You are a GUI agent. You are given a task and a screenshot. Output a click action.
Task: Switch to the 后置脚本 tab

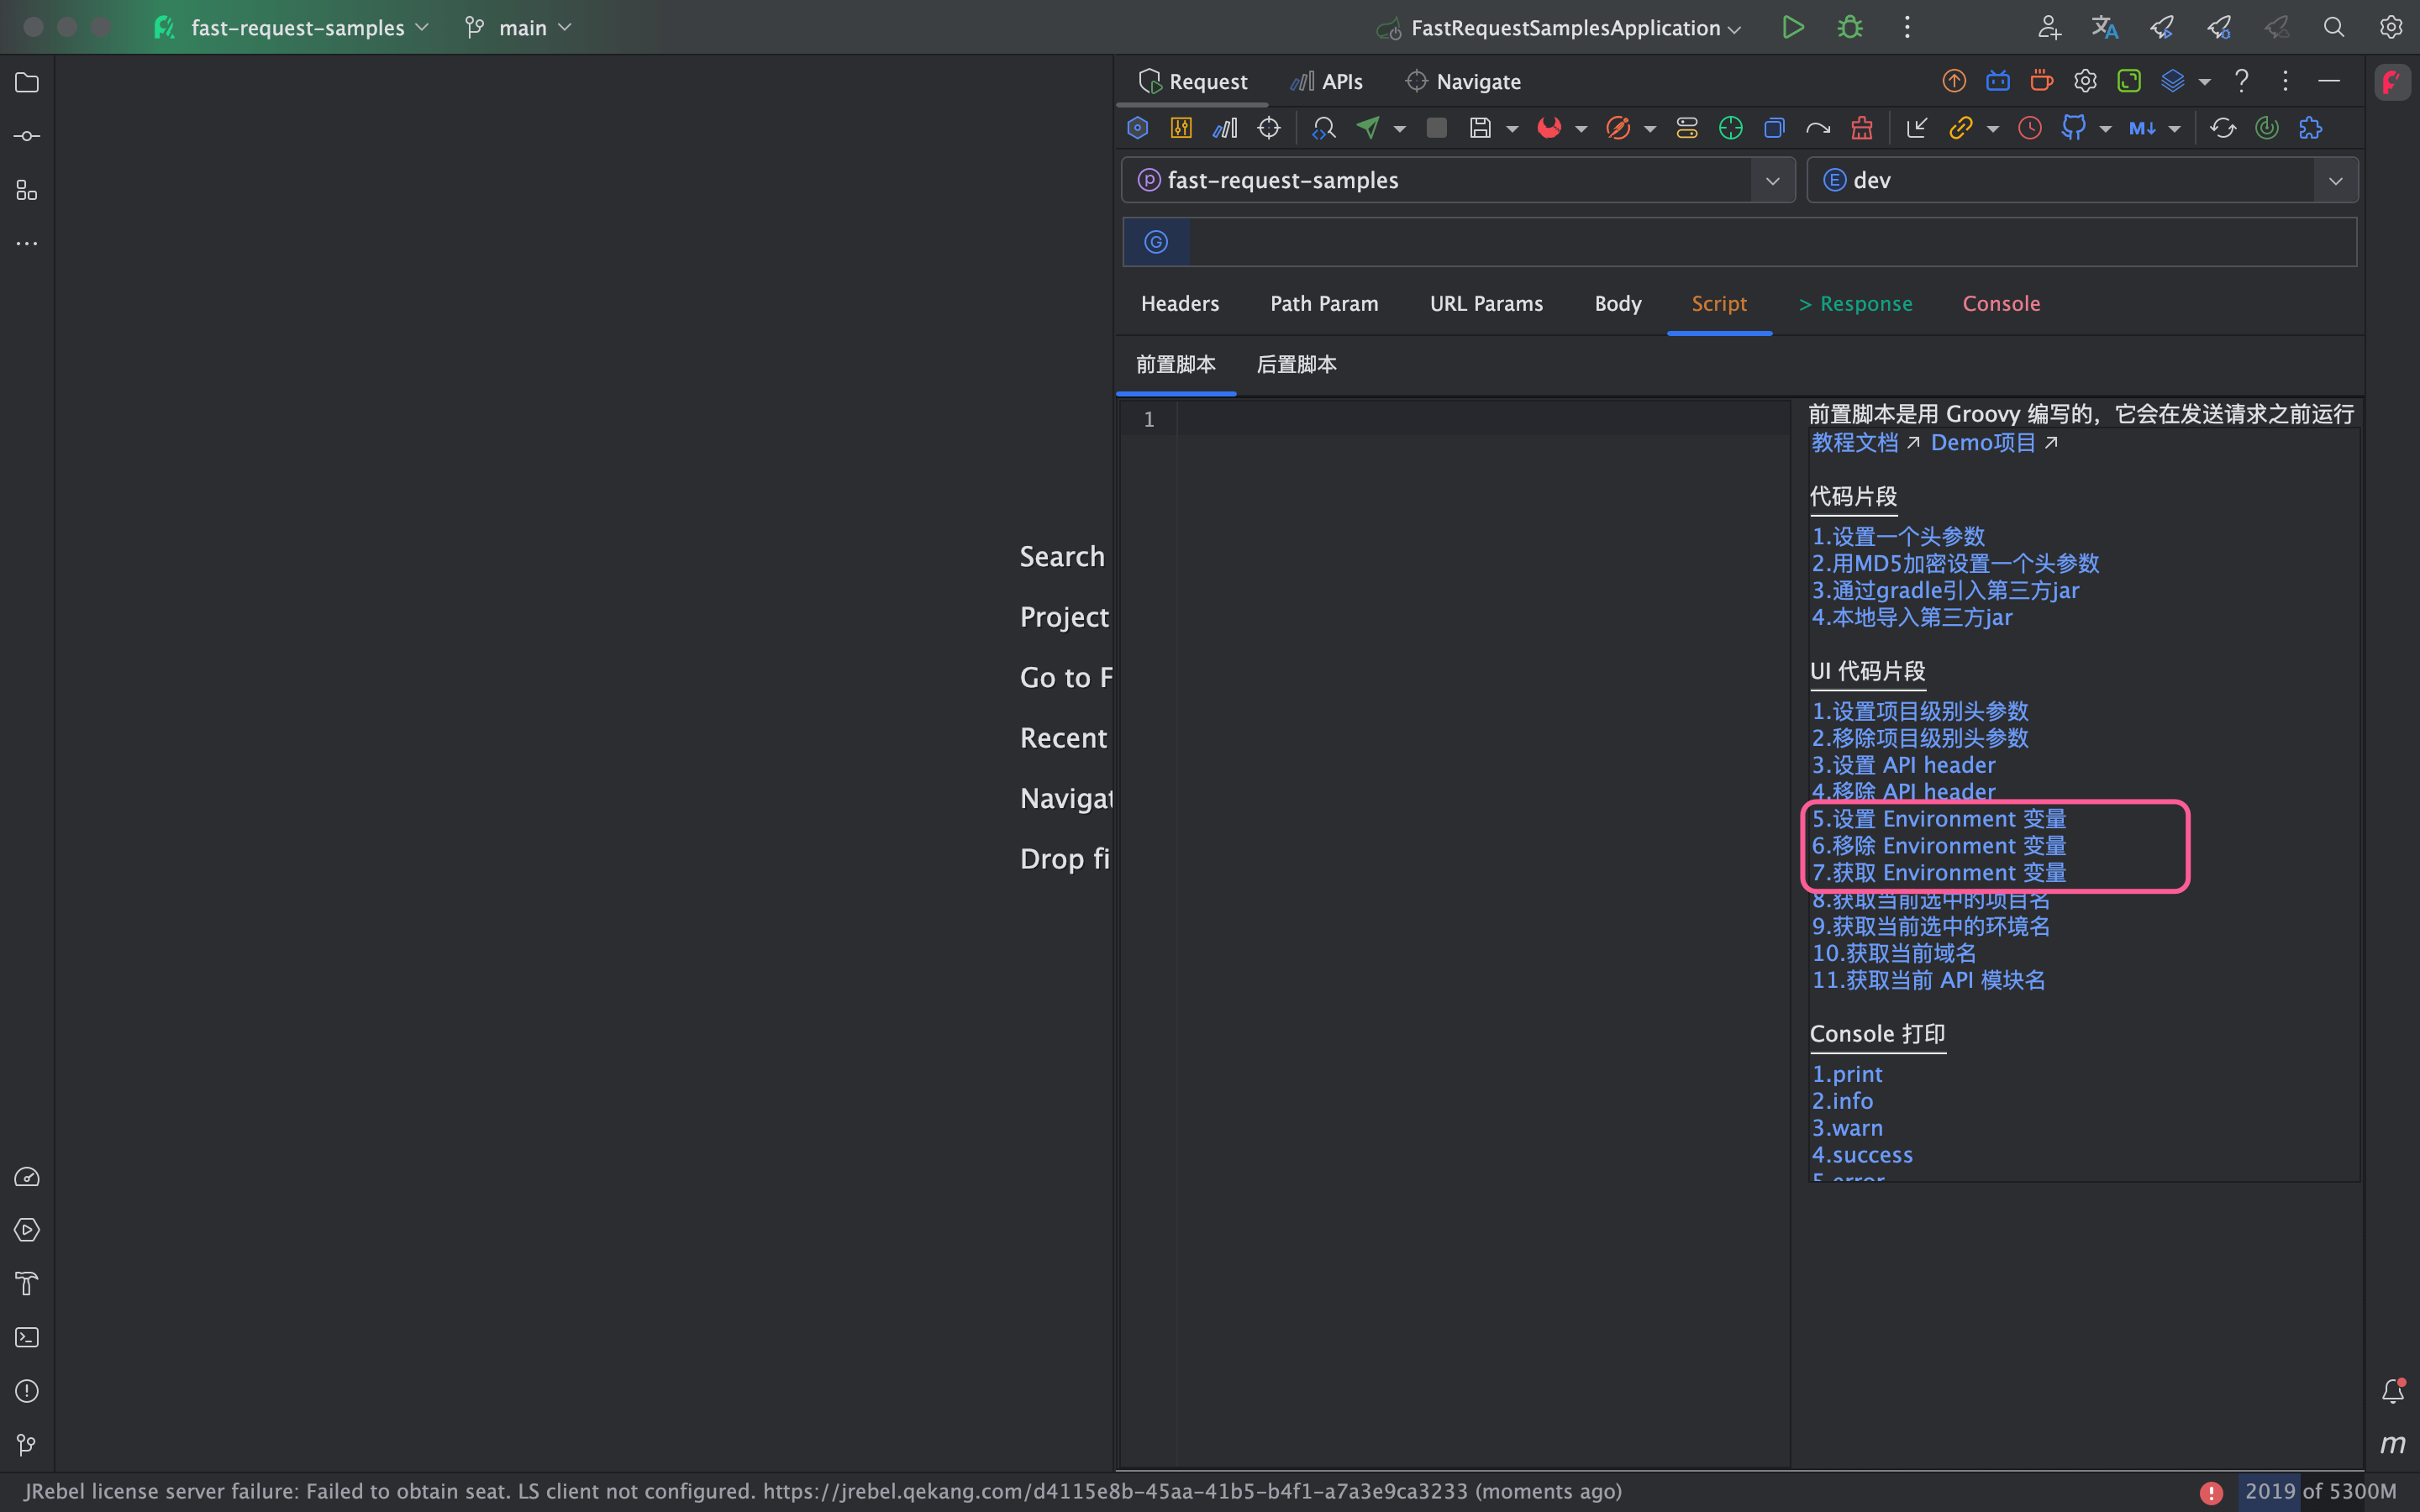pyautogui.click(x=1296, y=364)
